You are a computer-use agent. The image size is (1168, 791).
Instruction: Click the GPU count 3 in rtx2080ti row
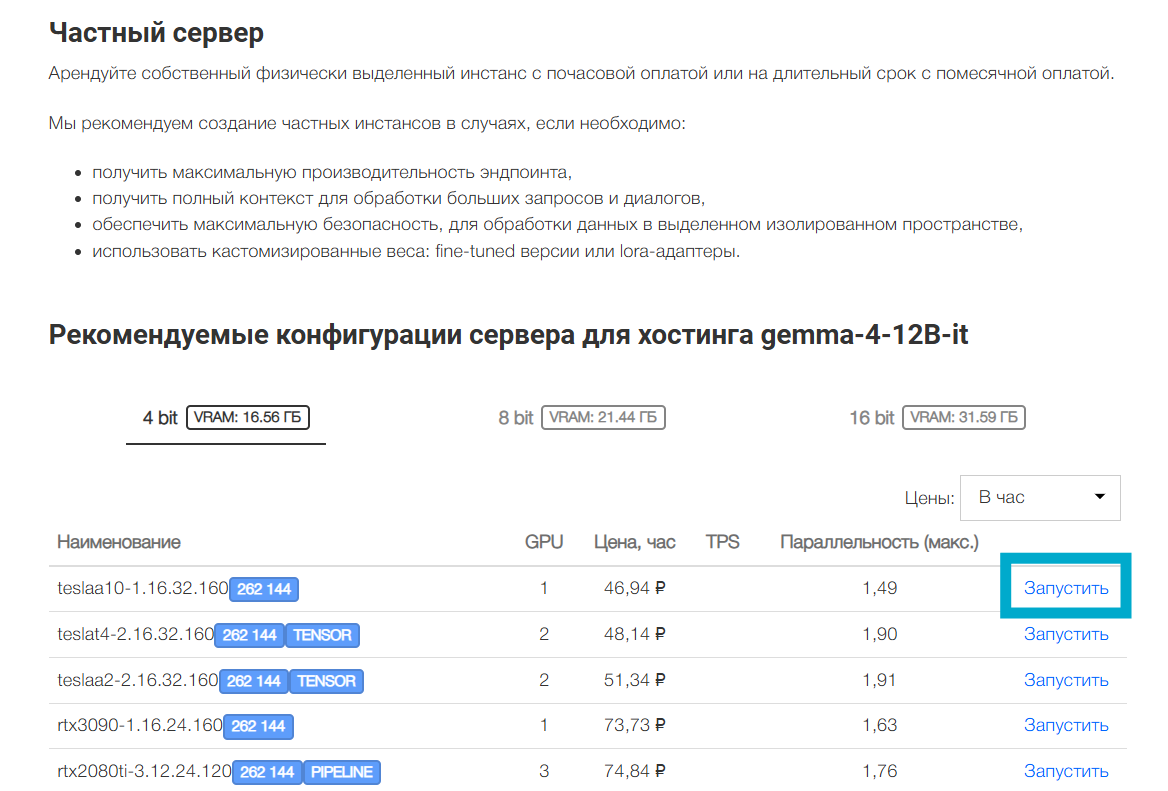tap(544, 772)
